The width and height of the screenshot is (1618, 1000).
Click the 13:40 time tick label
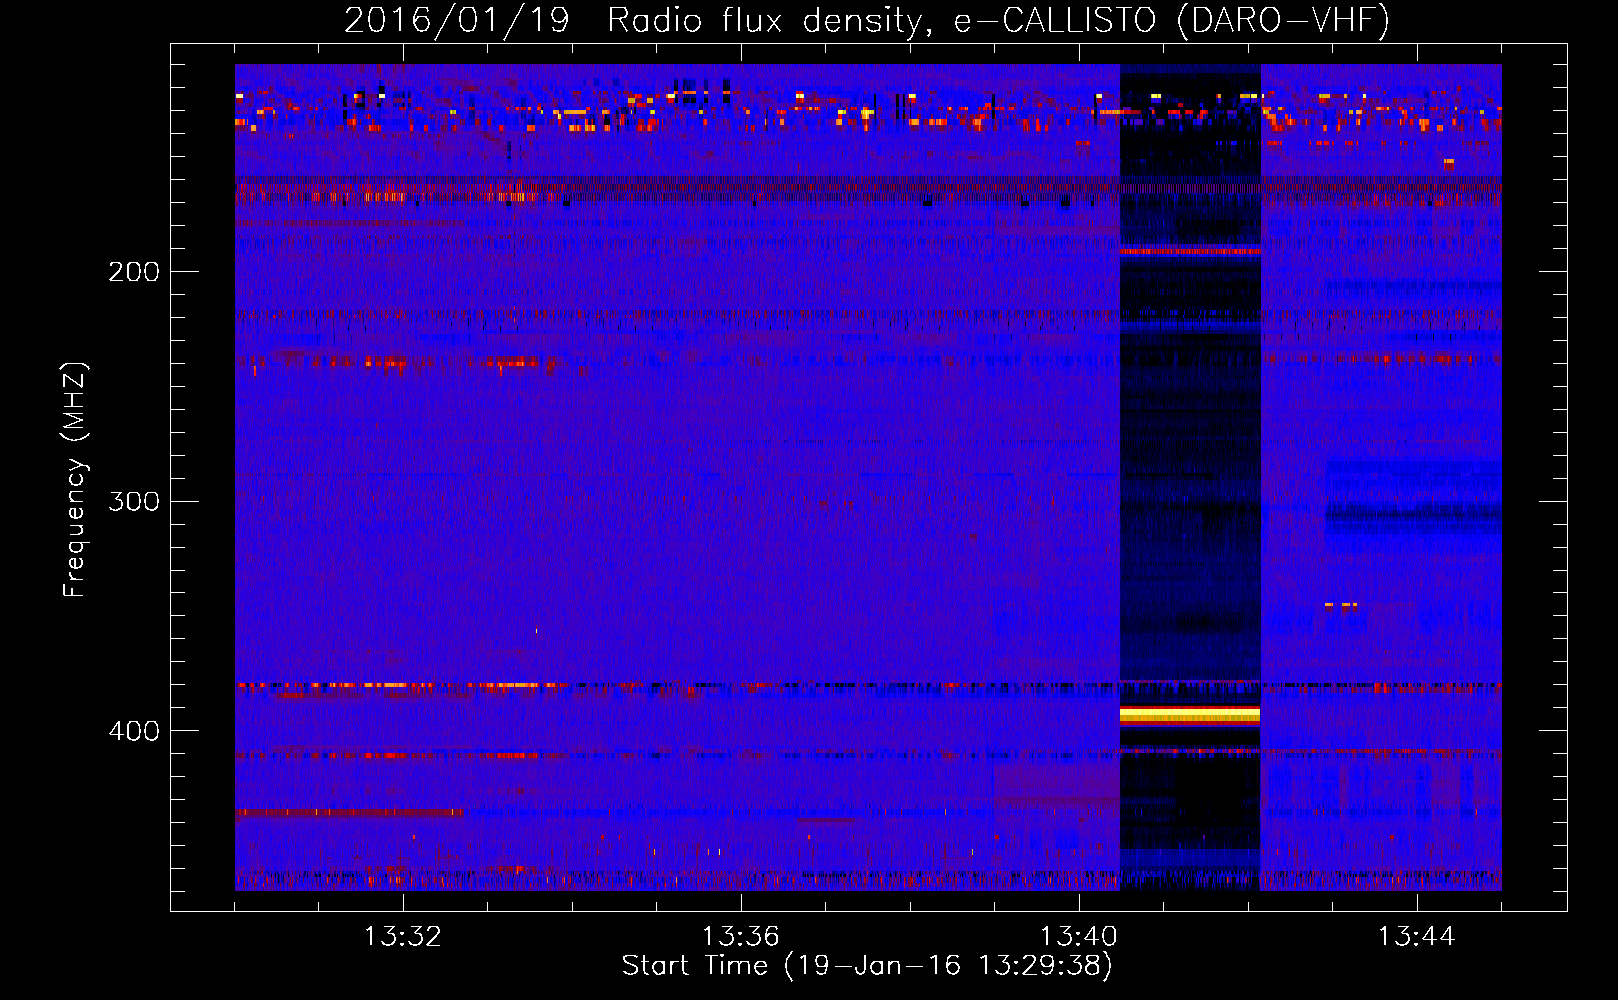(1078, 937)
